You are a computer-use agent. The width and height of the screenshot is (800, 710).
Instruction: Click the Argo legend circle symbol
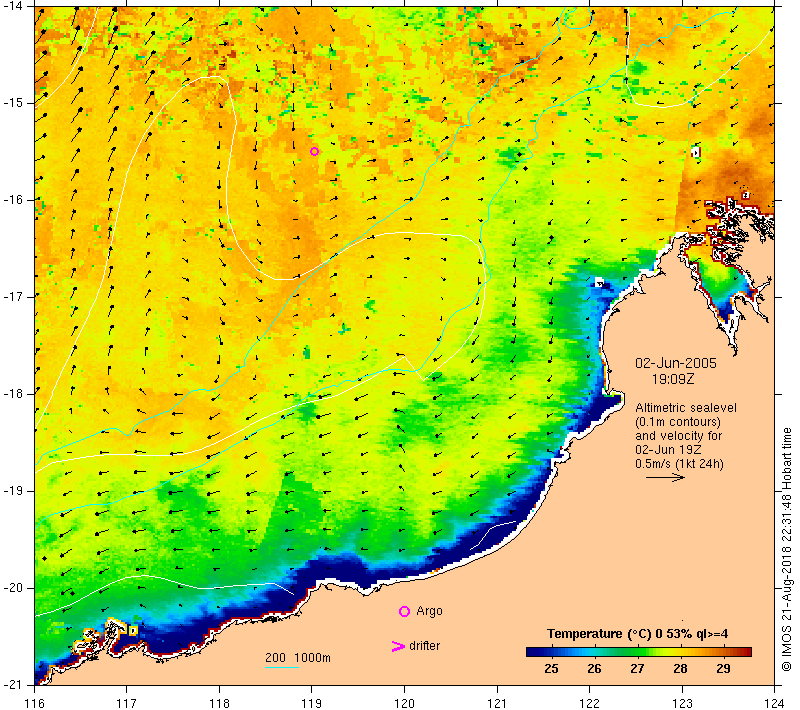pos(404,611)
